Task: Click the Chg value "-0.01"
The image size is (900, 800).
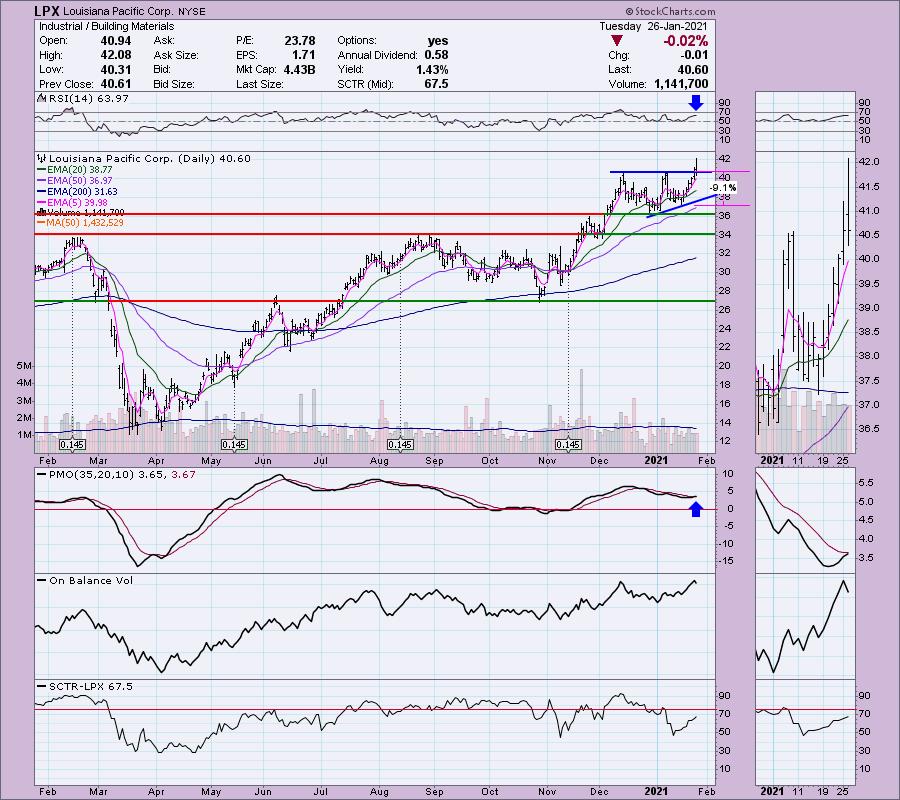Action: pyautogui.click(x=694, y=55)
